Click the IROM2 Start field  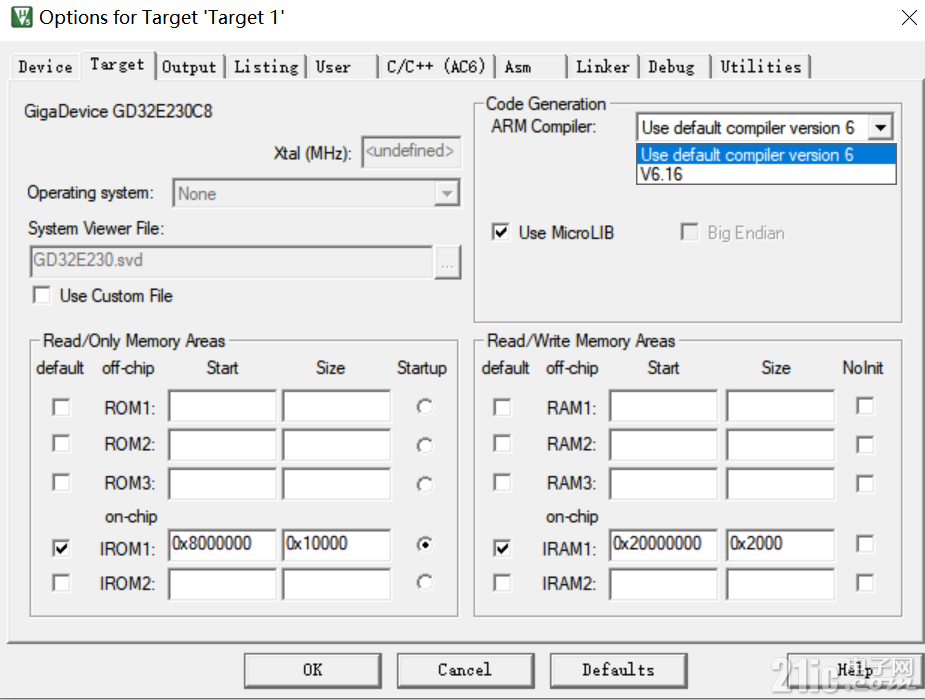point(222,584)
